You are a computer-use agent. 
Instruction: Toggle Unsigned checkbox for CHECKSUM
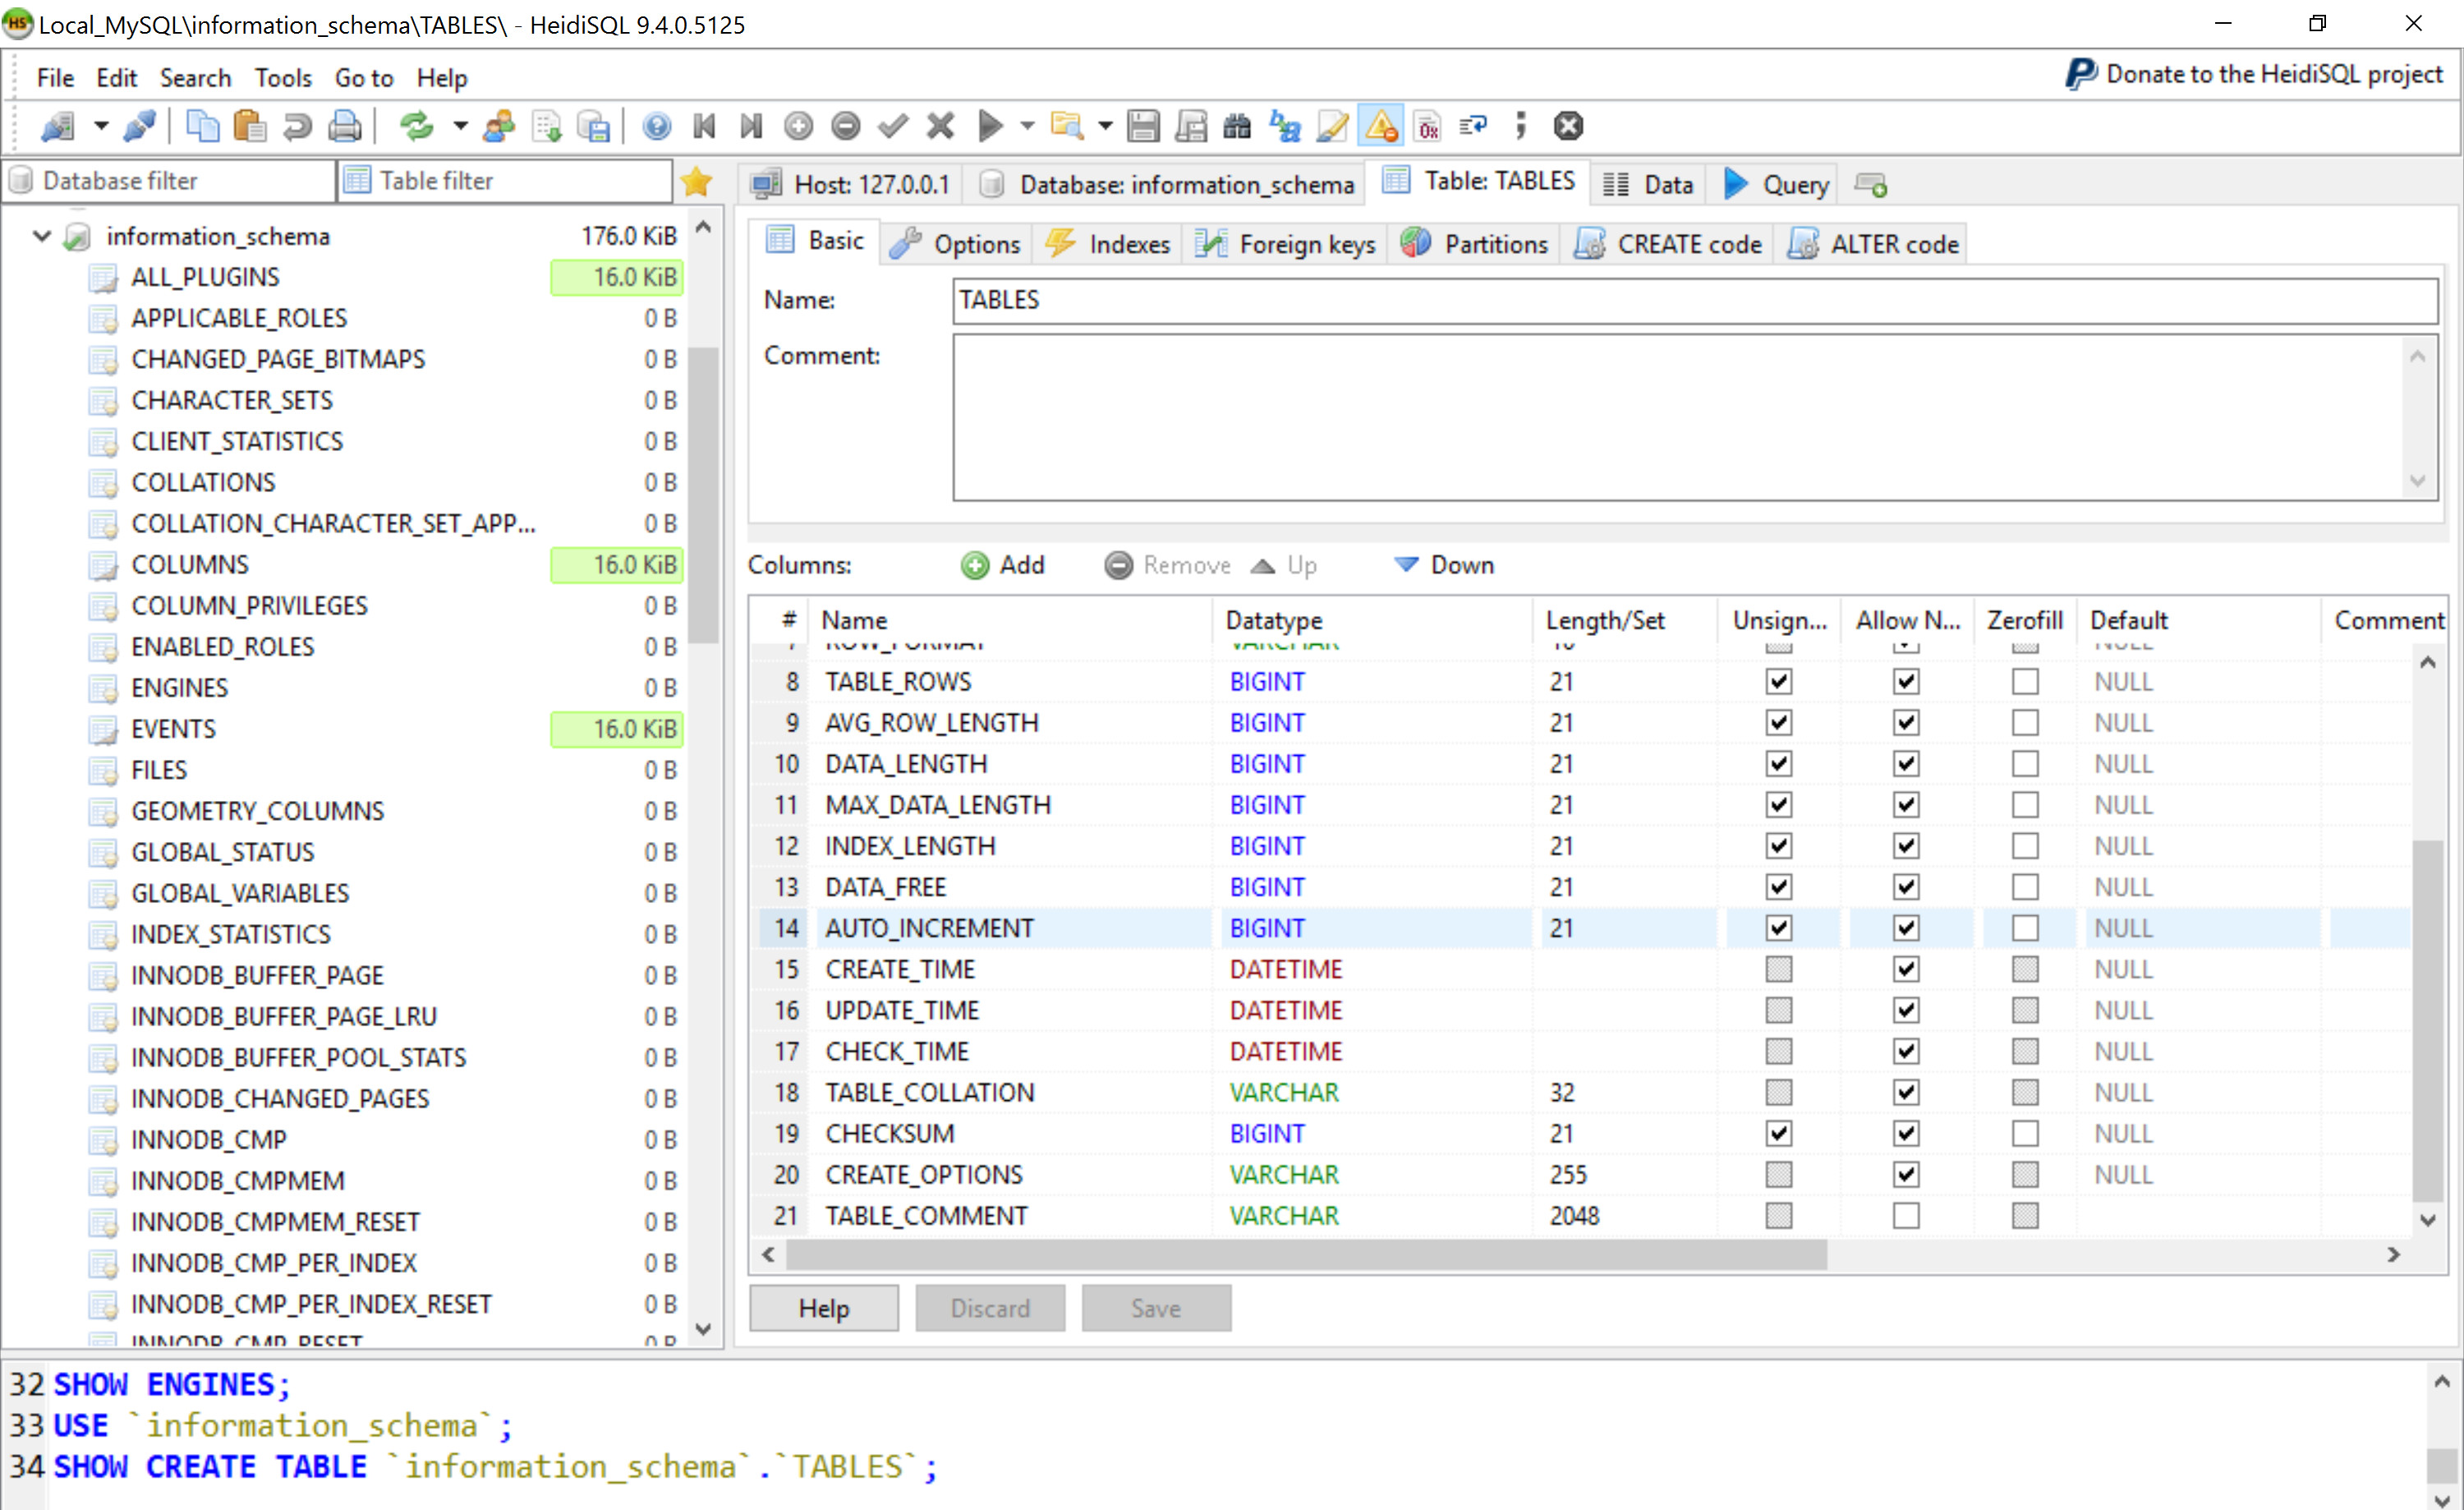[1778, 1134]
